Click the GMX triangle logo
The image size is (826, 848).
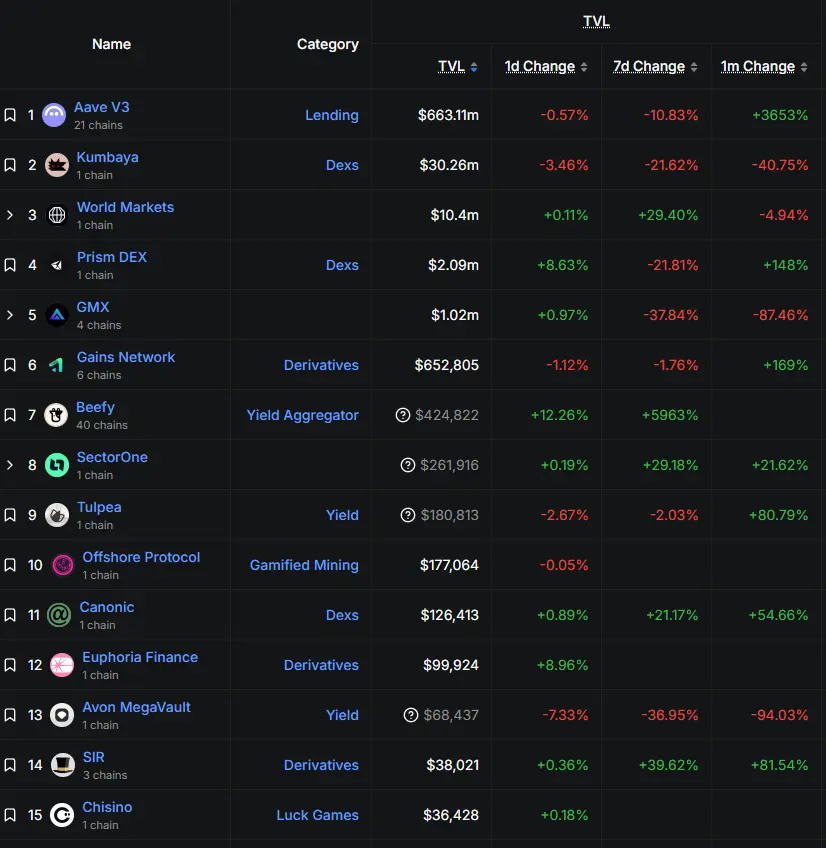click(x=57, y=315)
